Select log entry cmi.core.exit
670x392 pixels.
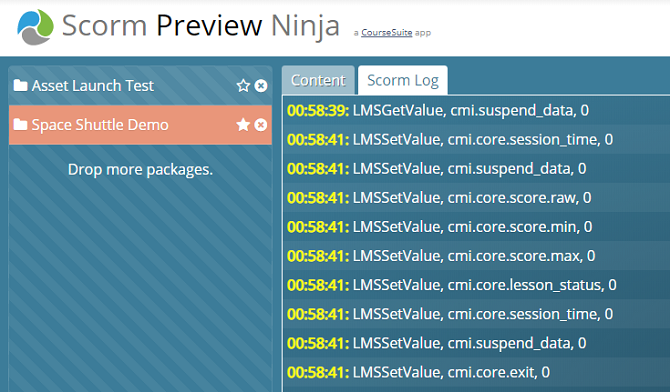pyautogui.click(x=476, y=372)
